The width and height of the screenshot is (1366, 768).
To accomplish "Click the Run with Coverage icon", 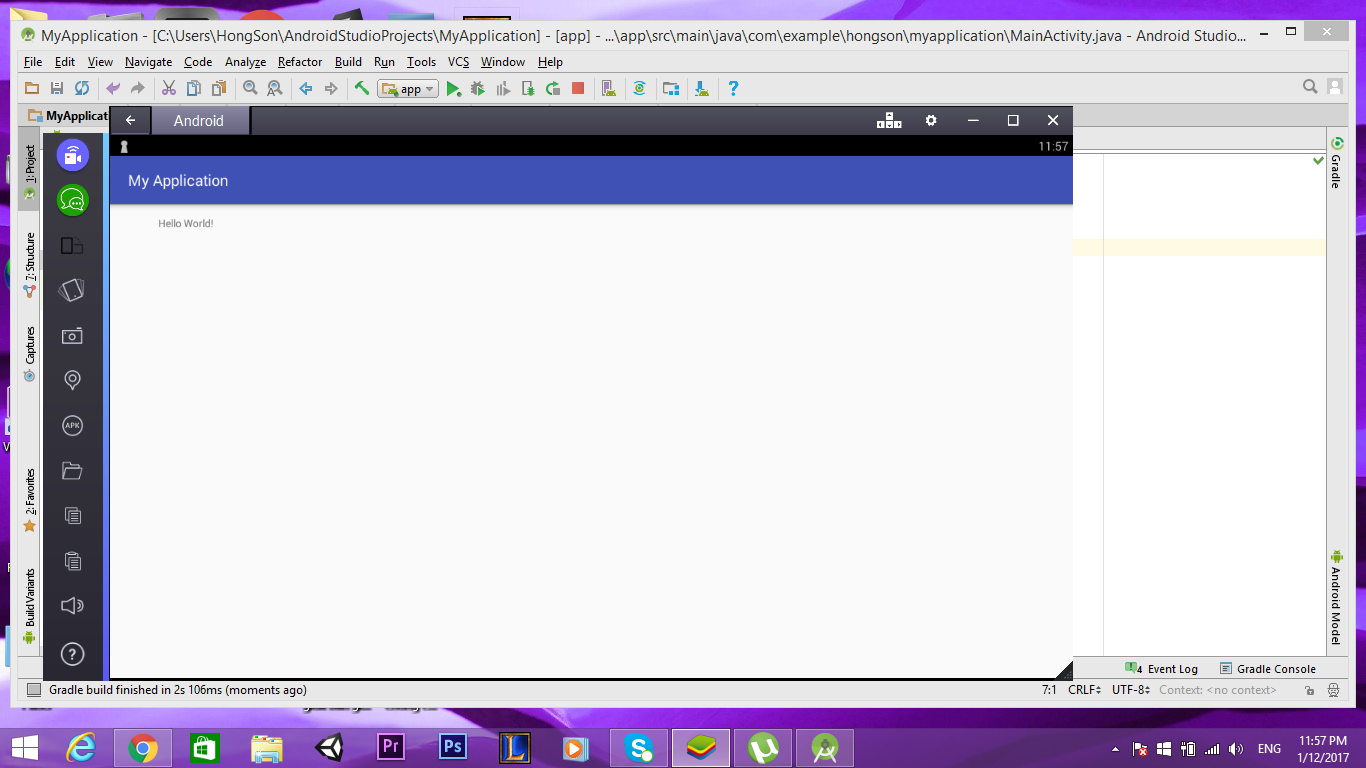I will tap(503, 89).
